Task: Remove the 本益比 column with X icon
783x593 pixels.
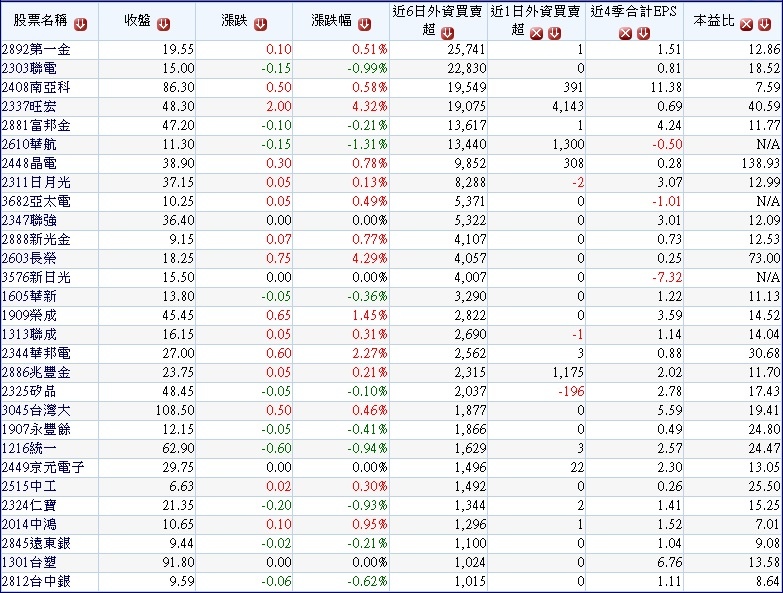Action: point(747,24)
